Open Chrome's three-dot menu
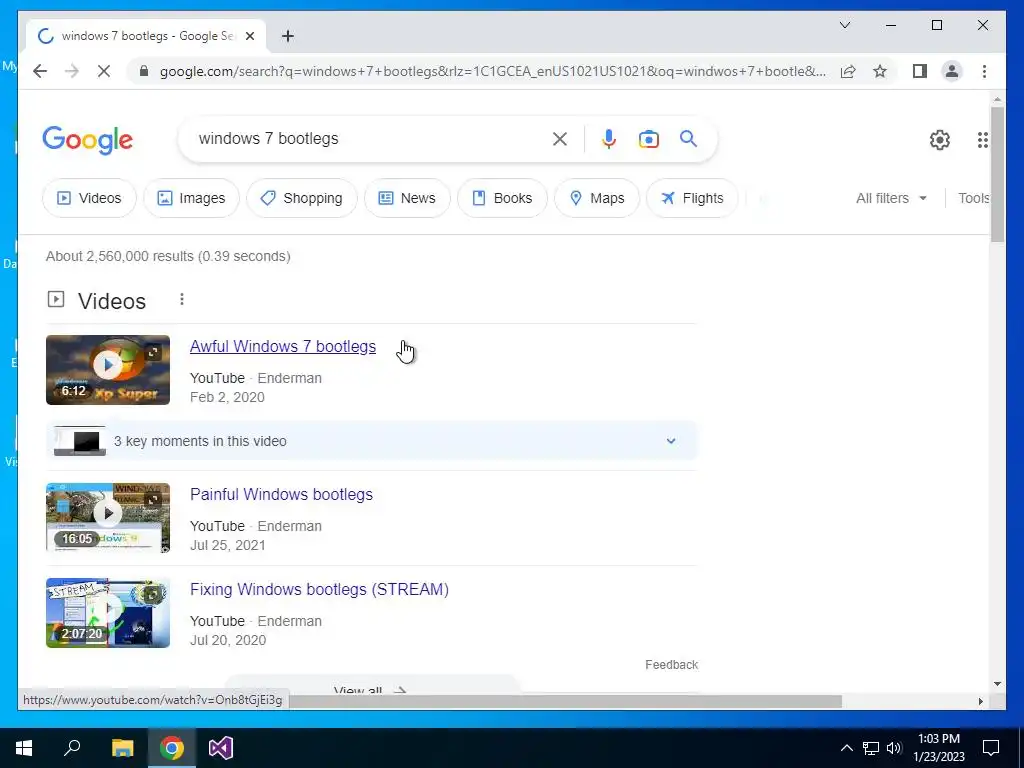The image size is (1024, 768). tap(984, 71)
